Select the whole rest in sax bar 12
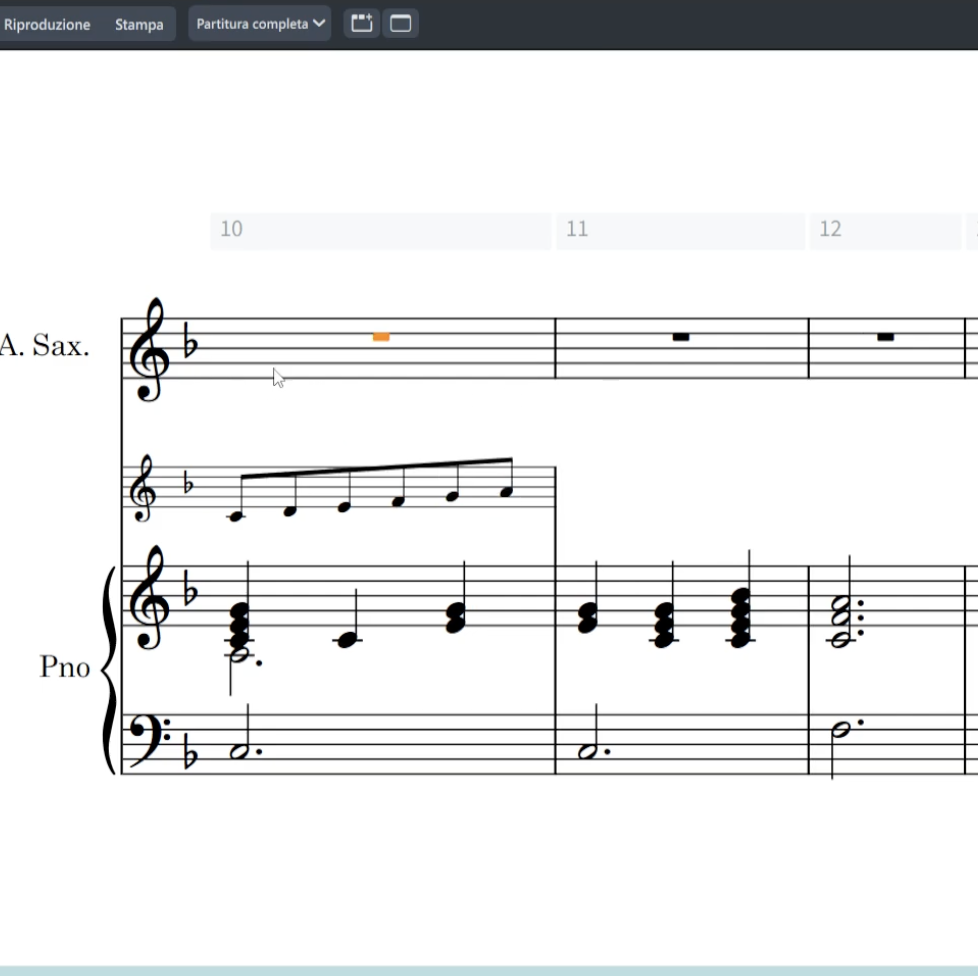This screenshot has width=978, height=976. click(885, 337)
